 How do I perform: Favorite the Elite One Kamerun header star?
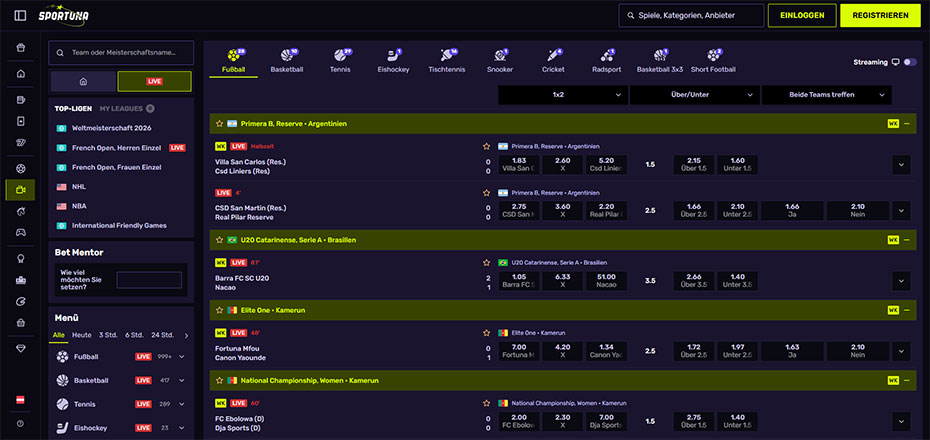[219, 310]
